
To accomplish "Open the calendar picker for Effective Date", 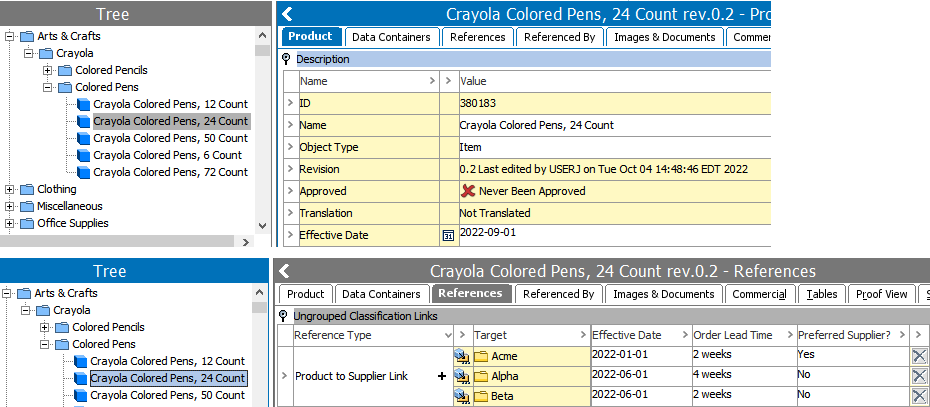I will tap(448, 236).
